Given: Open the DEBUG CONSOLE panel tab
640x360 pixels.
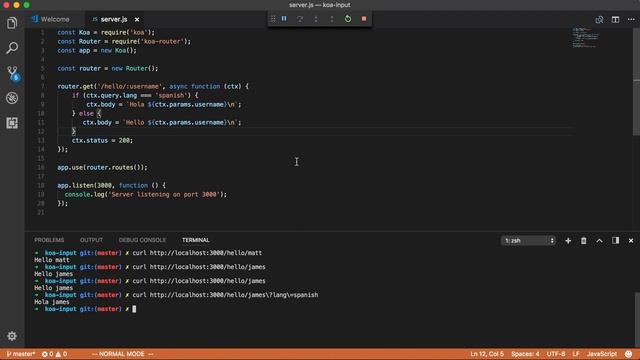Looking at the screenshot, I should coord(142,240).
